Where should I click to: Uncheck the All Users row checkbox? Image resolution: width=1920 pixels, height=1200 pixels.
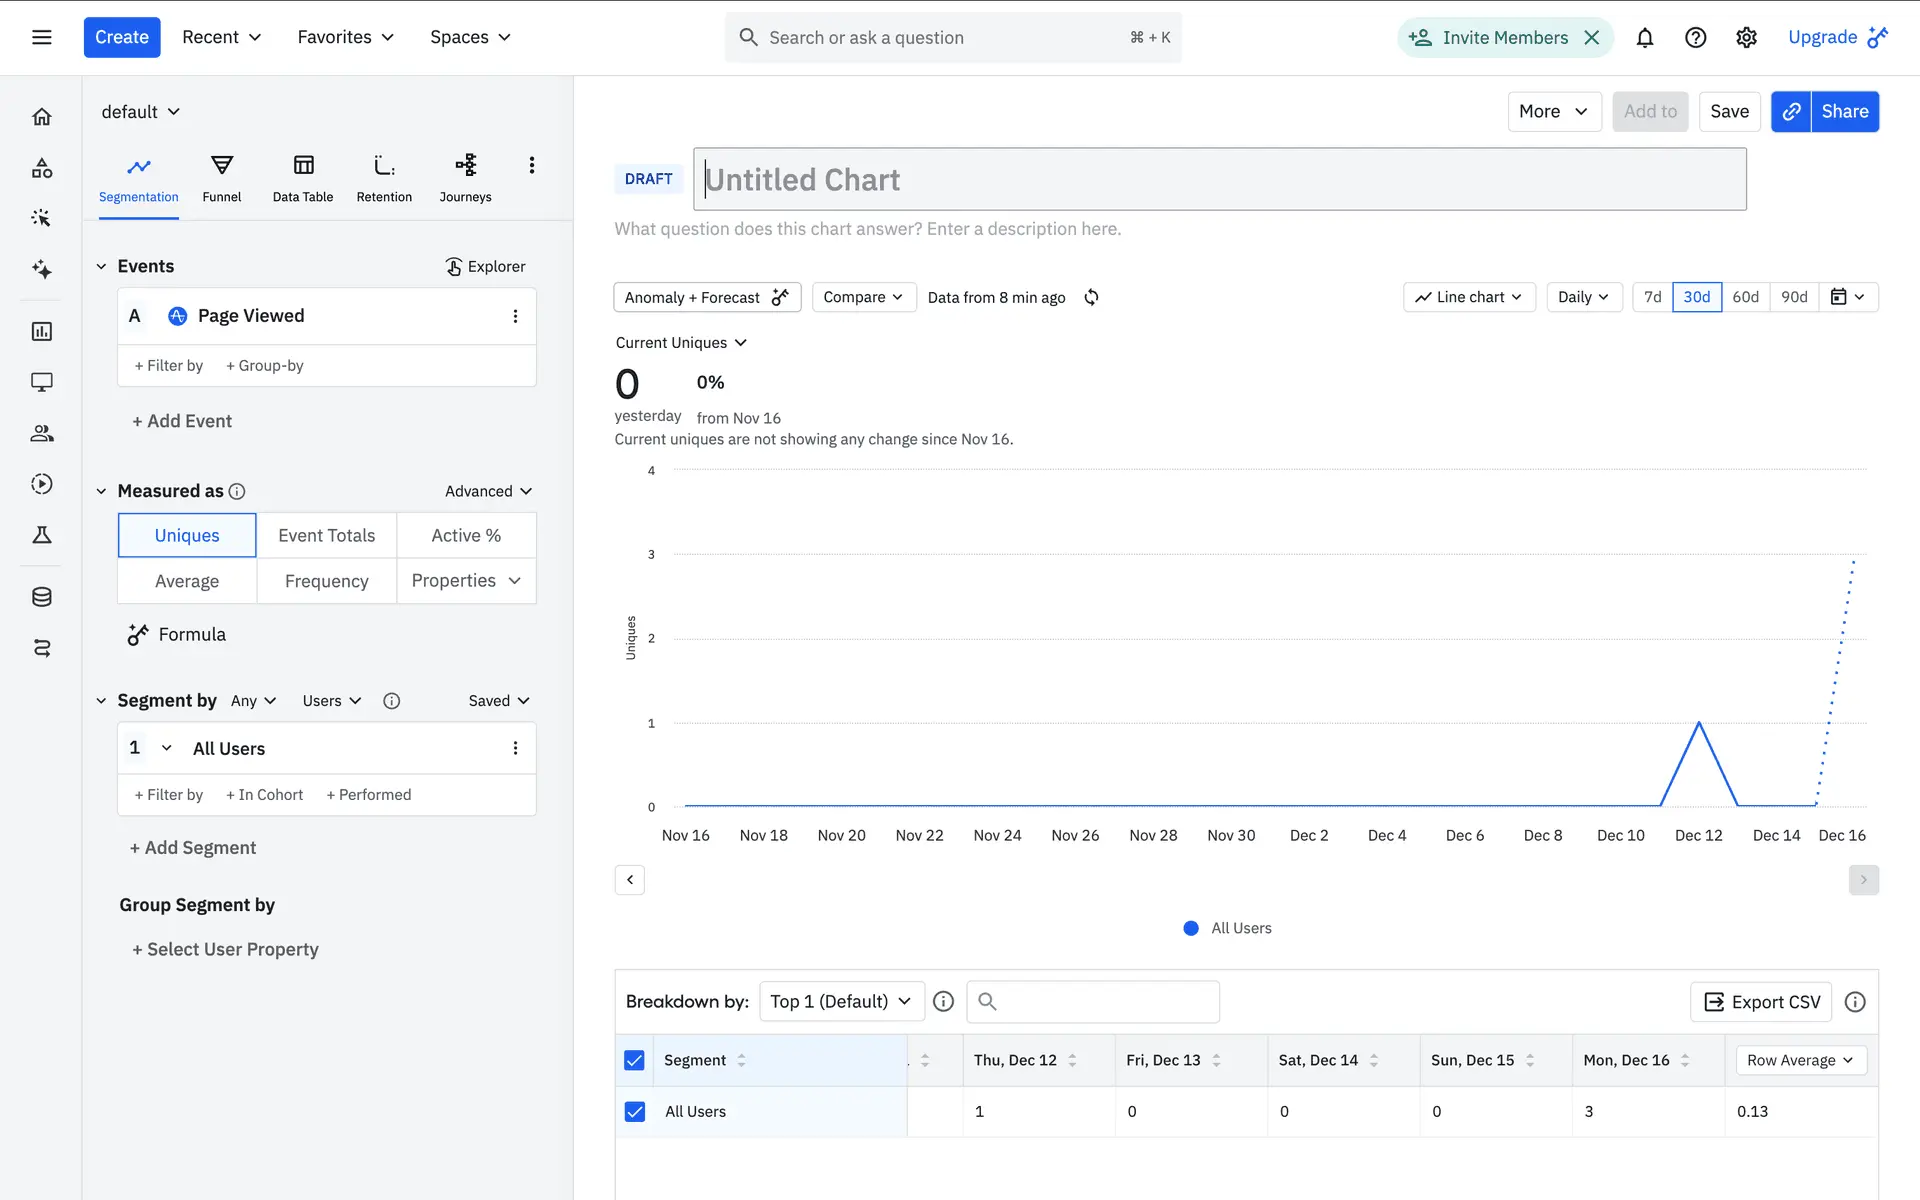[634, 1111]
